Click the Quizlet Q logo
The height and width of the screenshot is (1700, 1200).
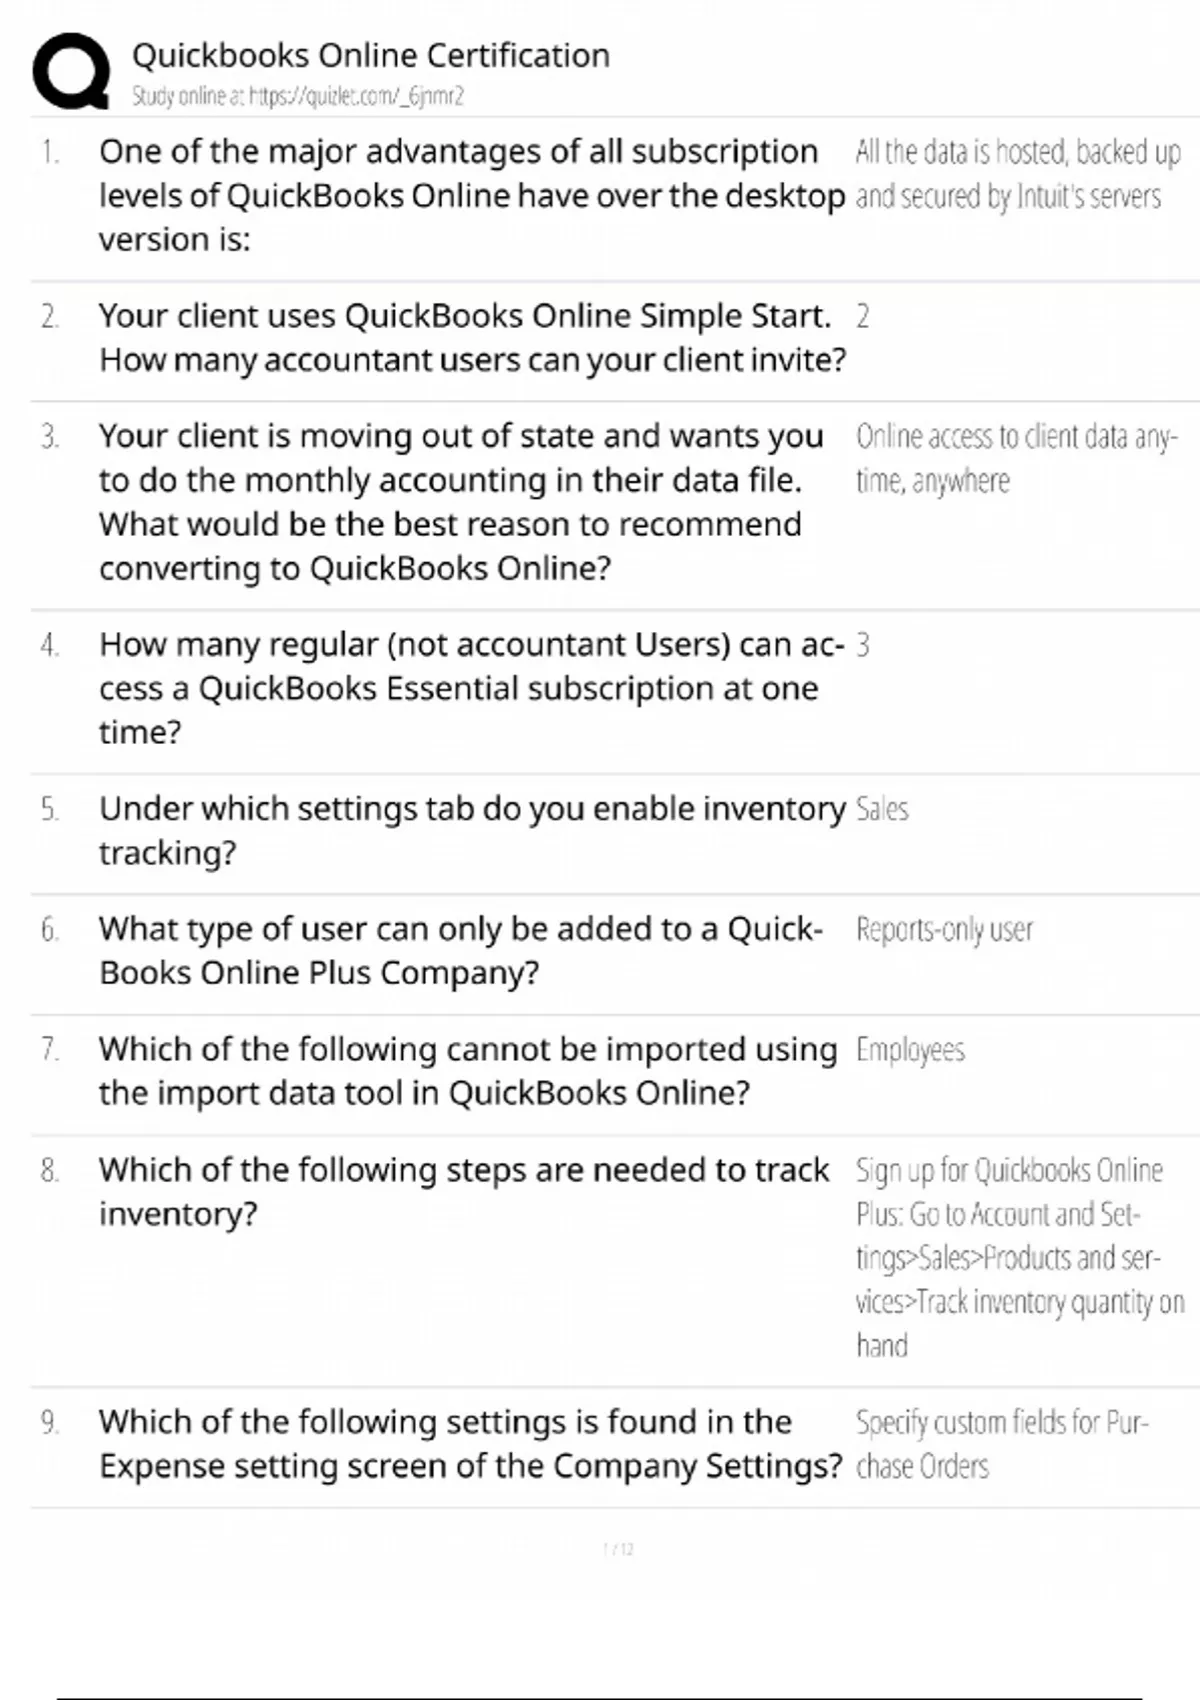coord(70,70)
